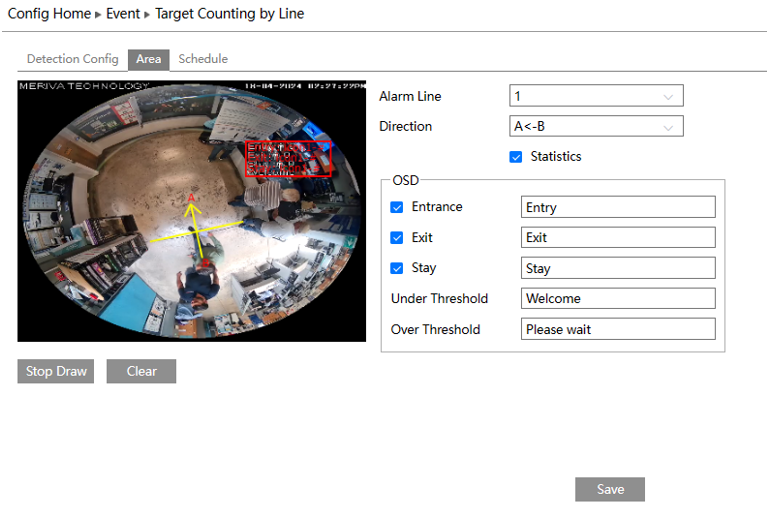
Task: Switch to the Detection Config tab
Action: (x=73, y=59)
